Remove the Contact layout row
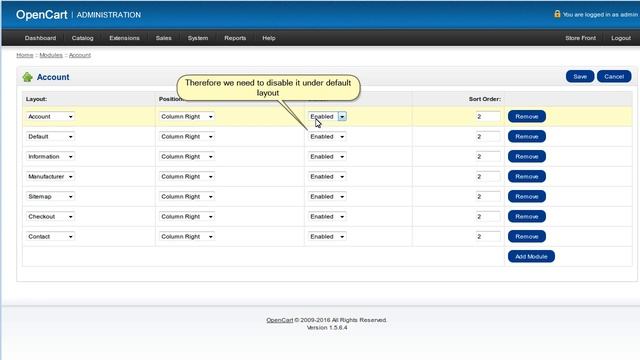This screenshot has height=360, width=640. 527,236
